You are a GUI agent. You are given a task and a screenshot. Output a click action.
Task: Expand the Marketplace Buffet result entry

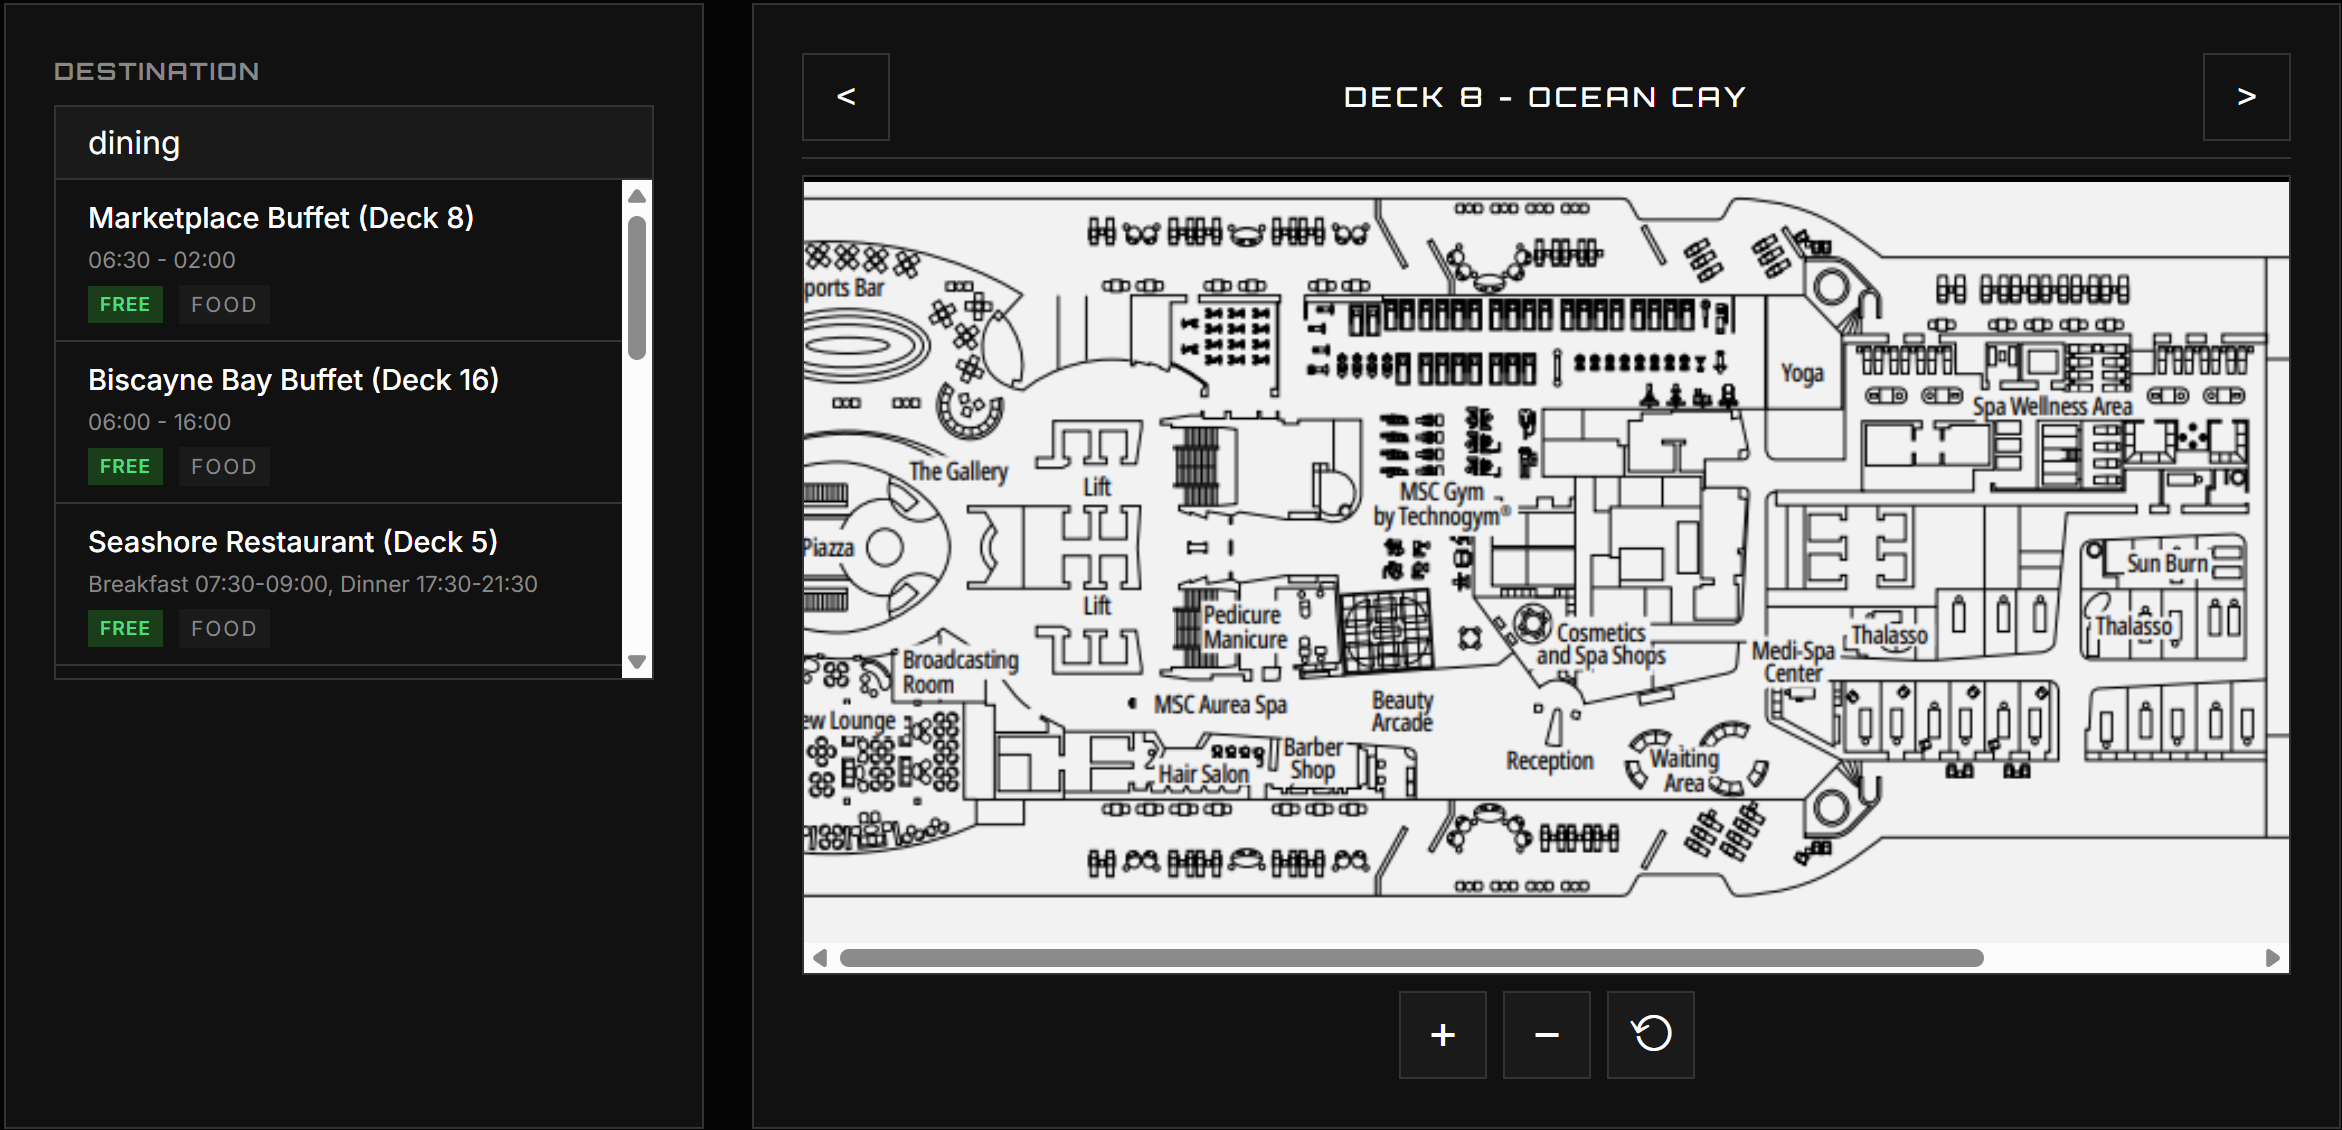(x=281, y=217)
